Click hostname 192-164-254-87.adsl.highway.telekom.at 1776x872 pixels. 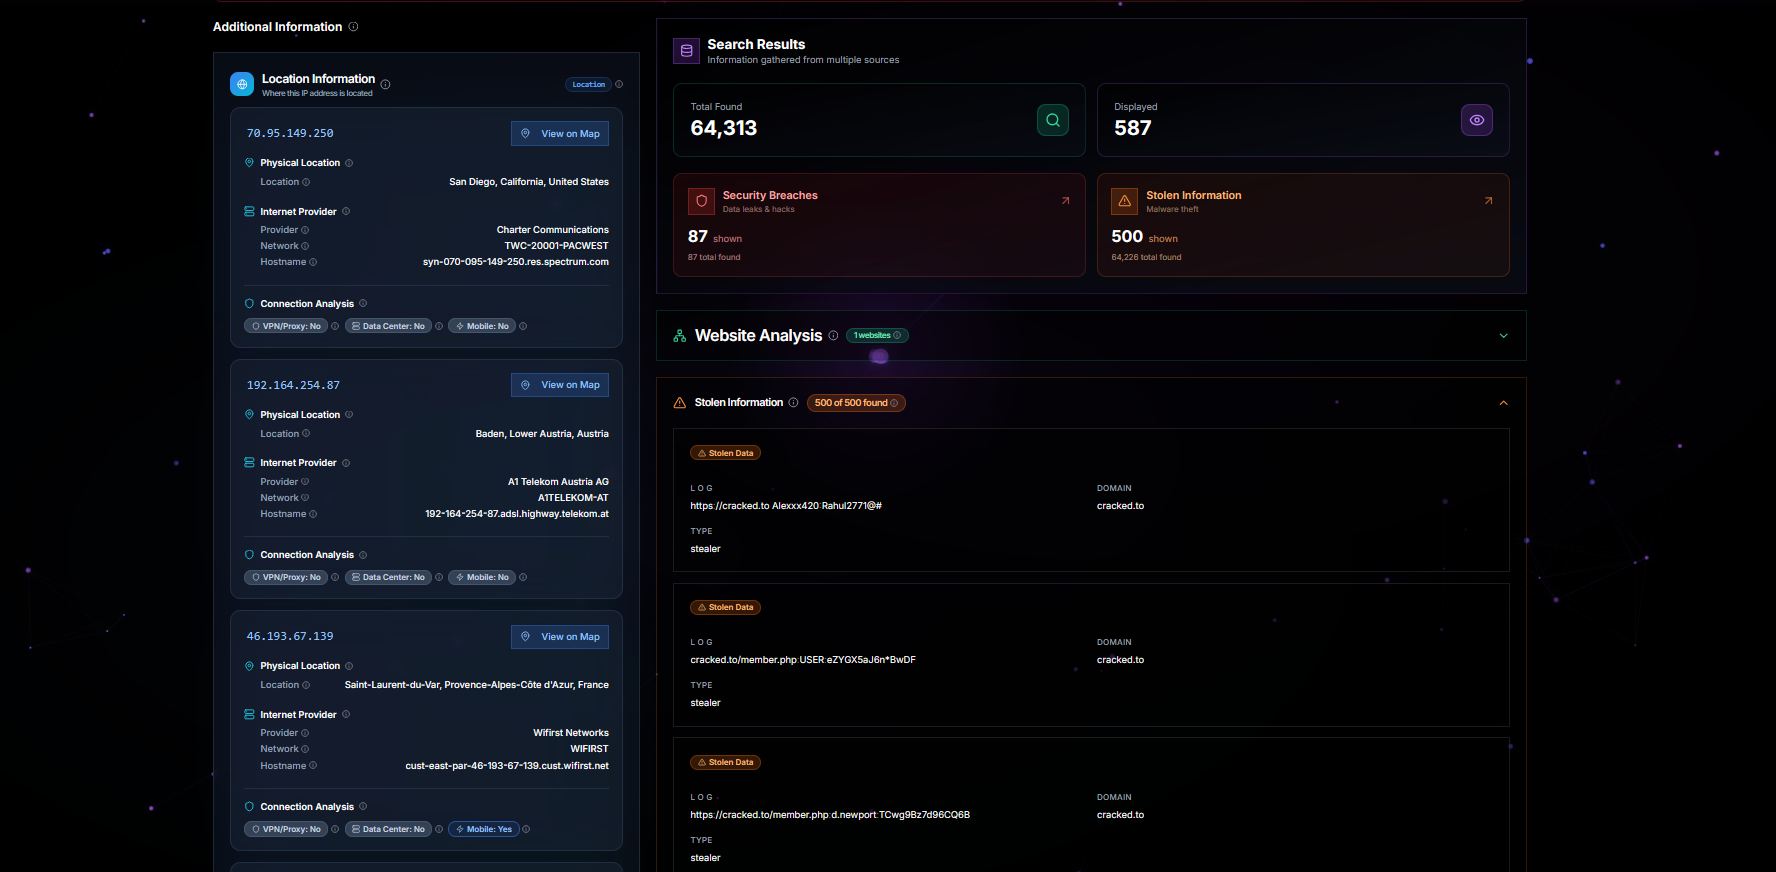pyautogui.click(x=517, y=514)
